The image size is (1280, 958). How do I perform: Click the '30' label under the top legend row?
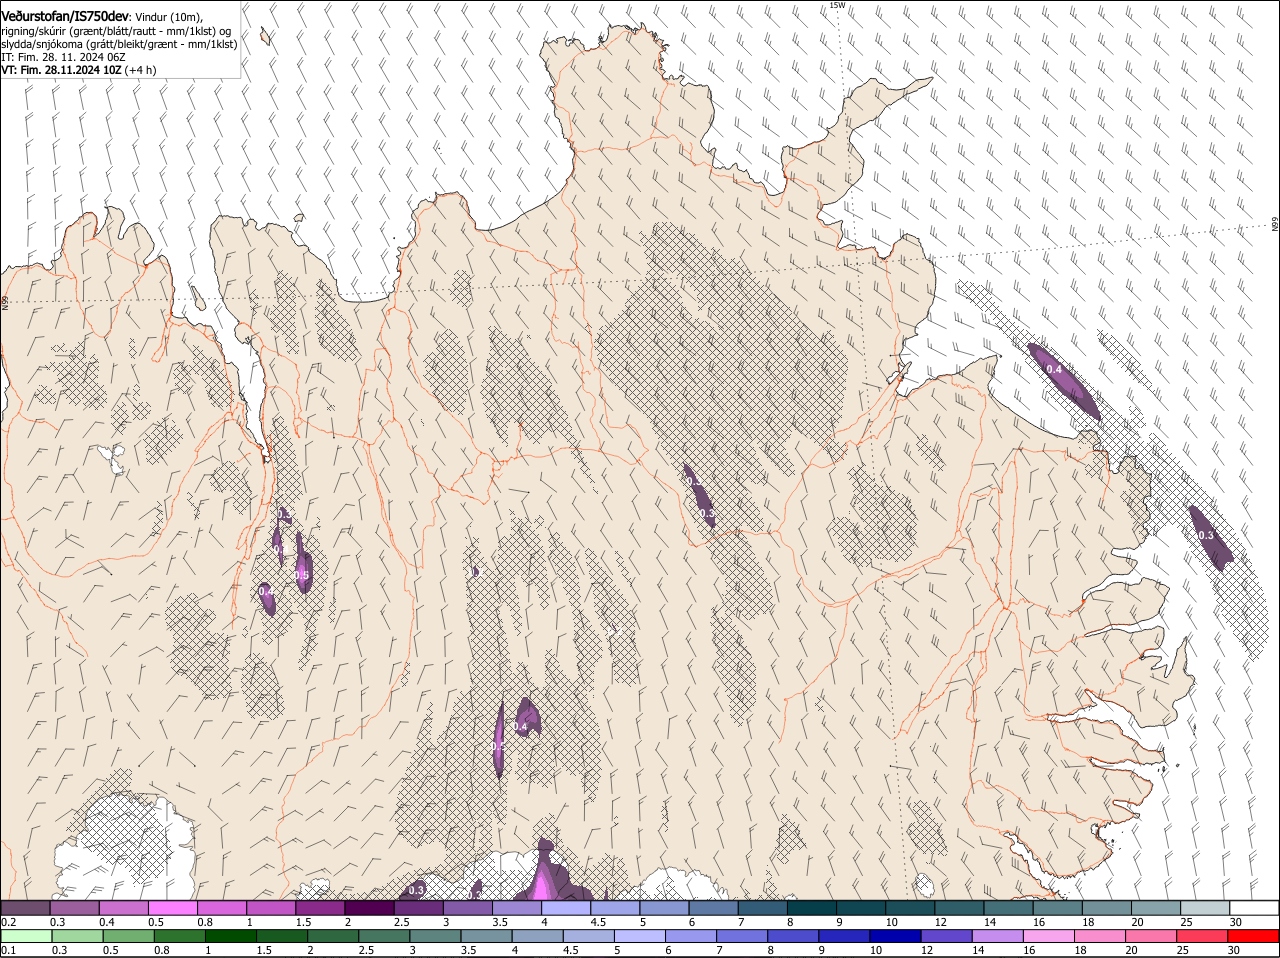point(1236,922)
